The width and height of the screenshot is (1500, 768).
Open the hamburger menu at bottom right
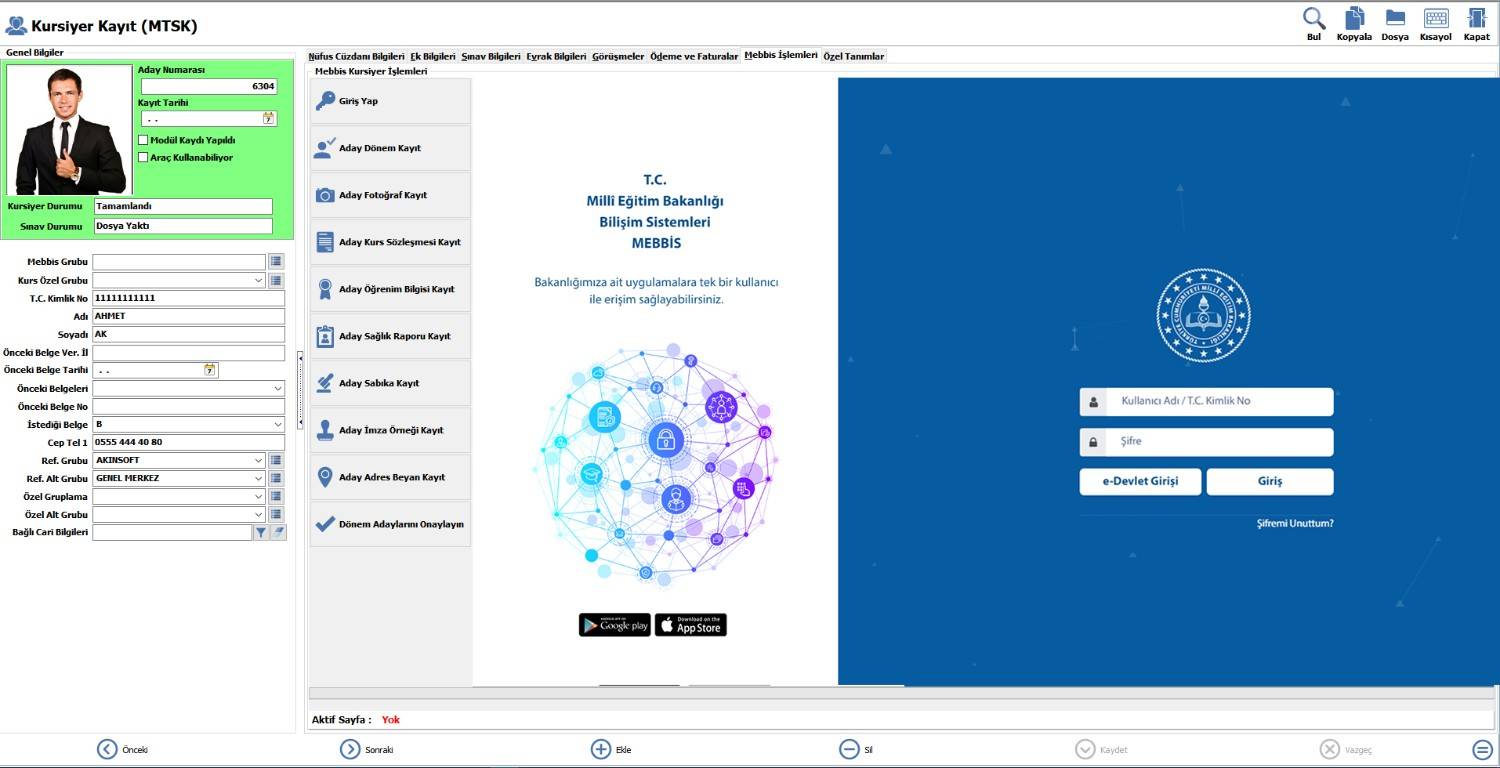(x=1482, y=749)
